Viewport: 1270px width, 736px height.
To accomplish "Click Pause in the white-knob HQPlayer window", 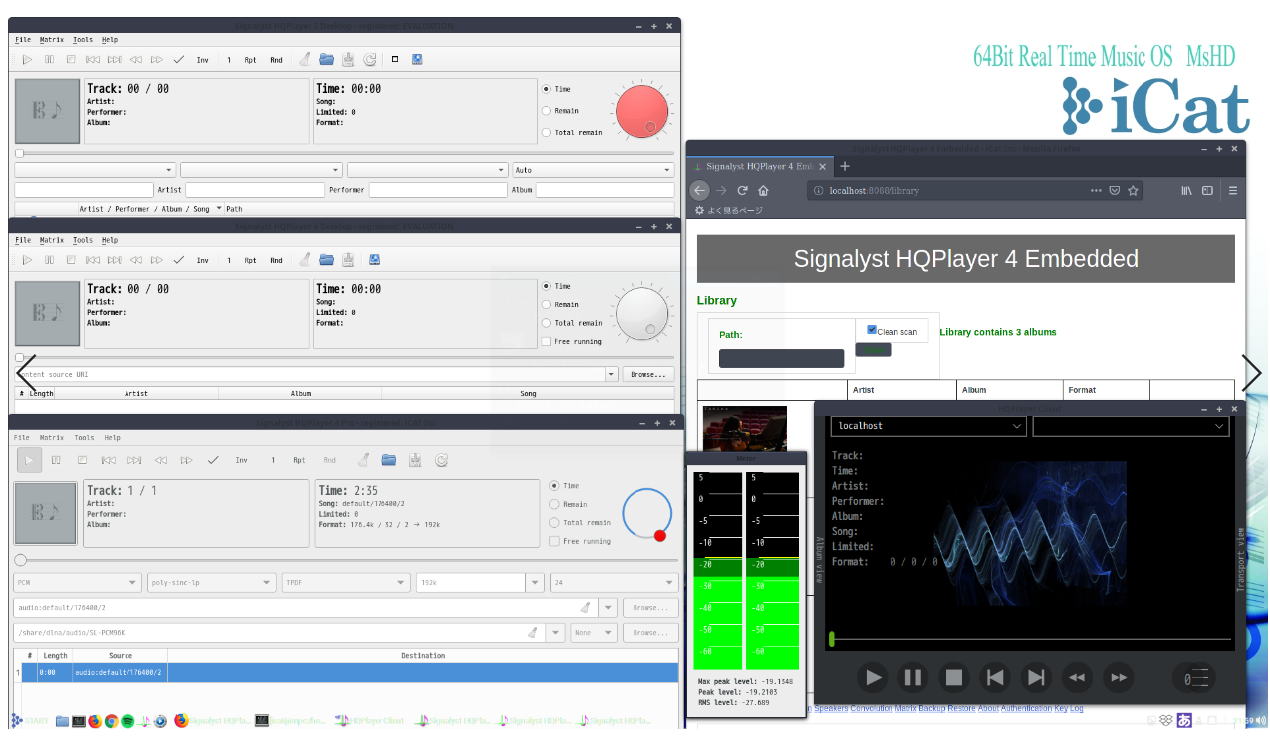I will [x=49, y=260].
